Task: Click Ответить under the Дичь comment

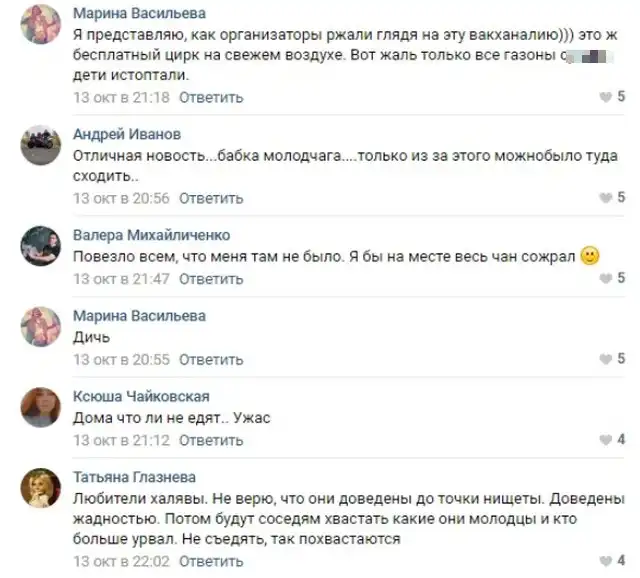Action: (x=211, y=360)
